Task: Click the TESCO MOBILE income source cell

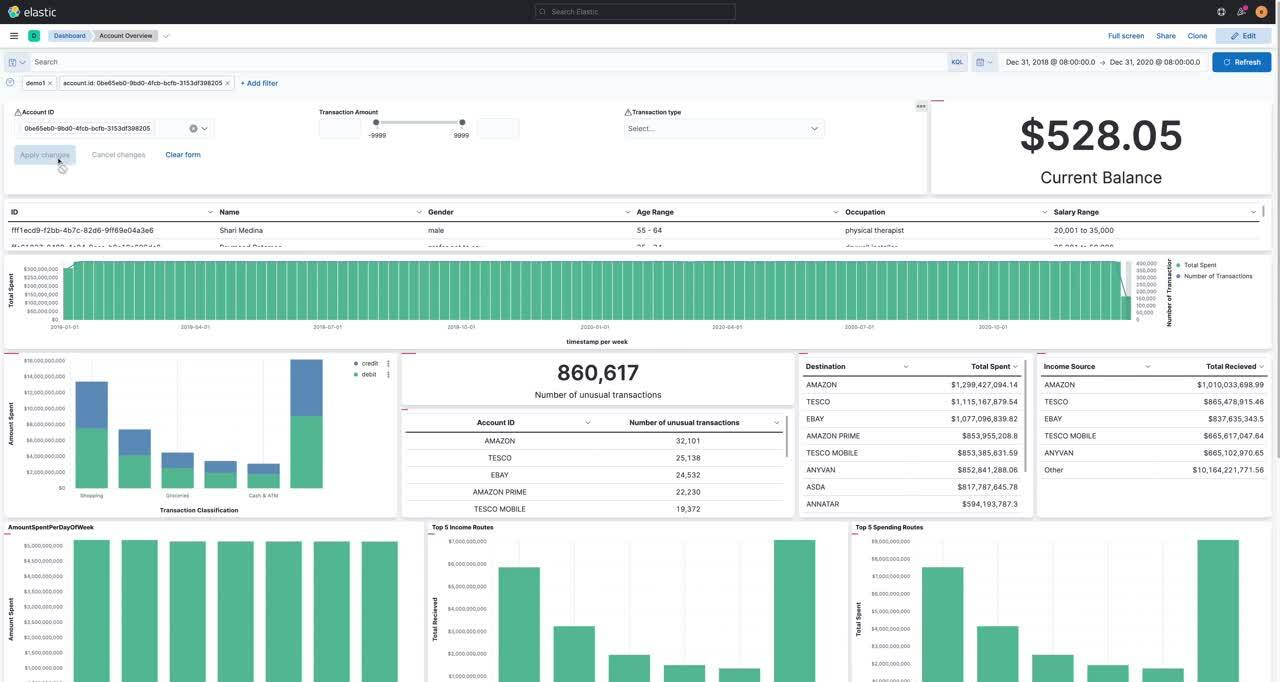Action: pos(1070,436)
